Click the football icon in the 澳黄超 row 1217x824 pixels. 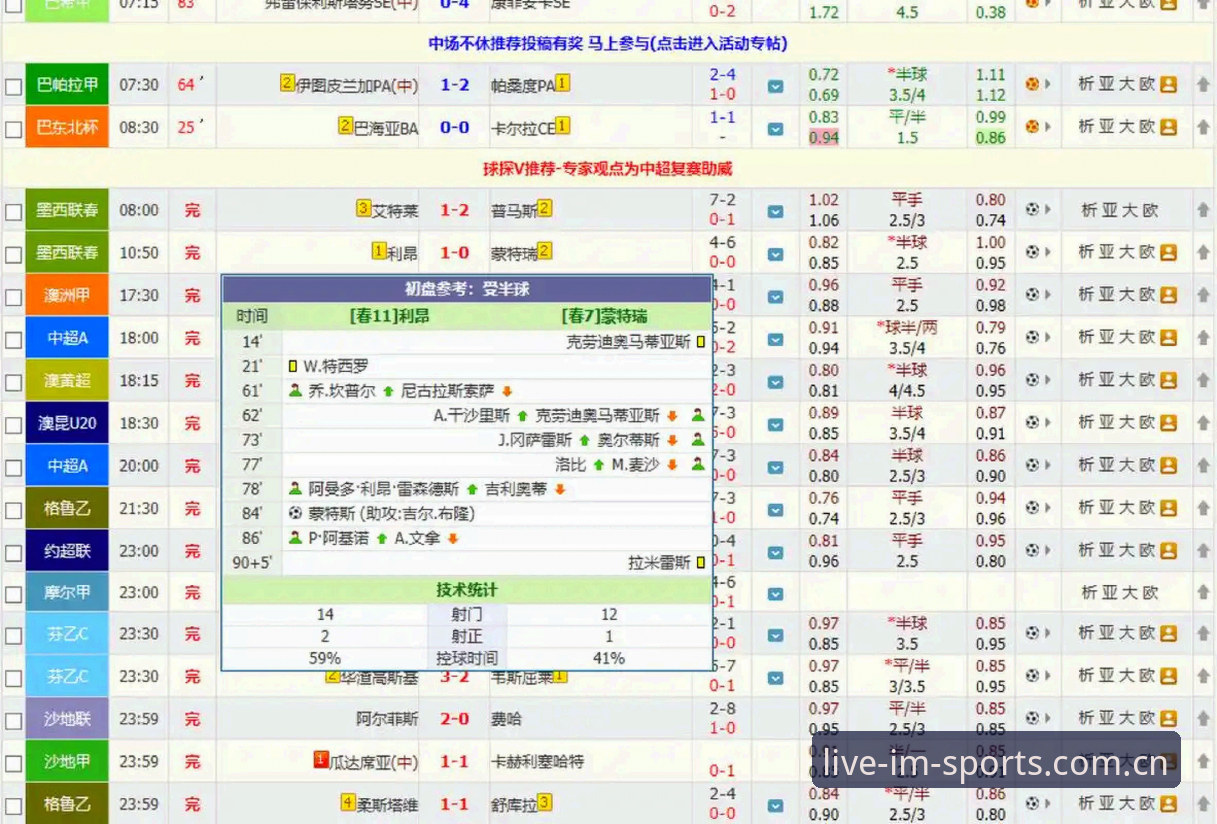click(1032, 380)
